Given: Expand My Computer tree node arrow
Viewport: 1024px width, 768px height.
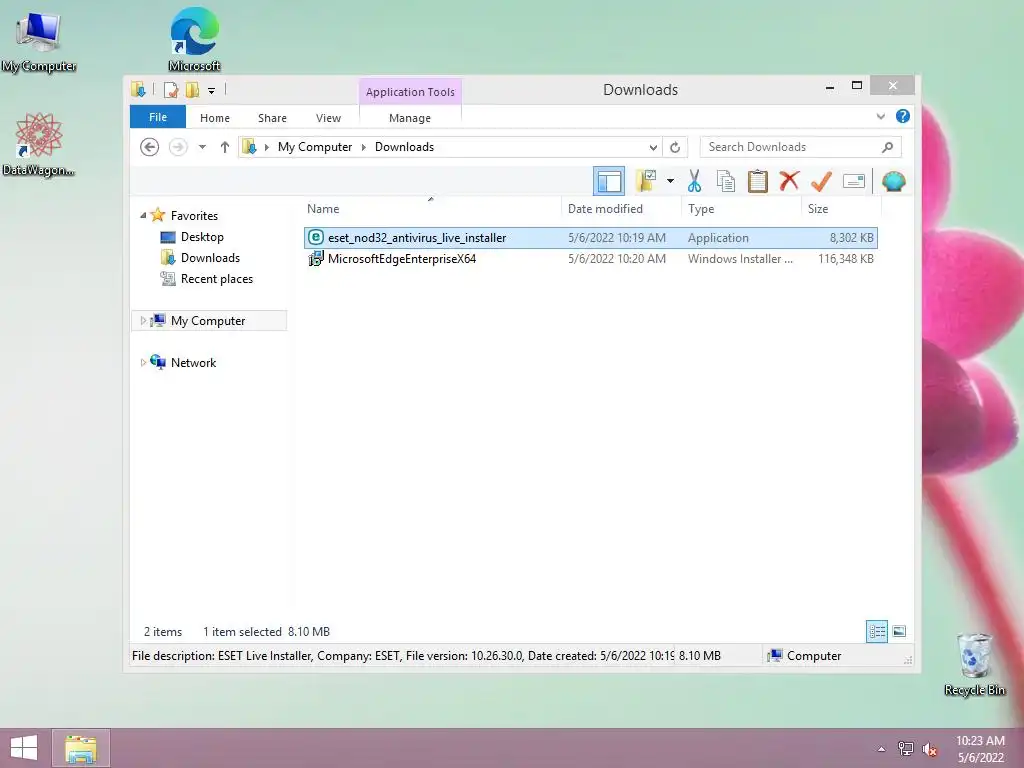Looking at the screenshot, I should (x=143, y=321).
